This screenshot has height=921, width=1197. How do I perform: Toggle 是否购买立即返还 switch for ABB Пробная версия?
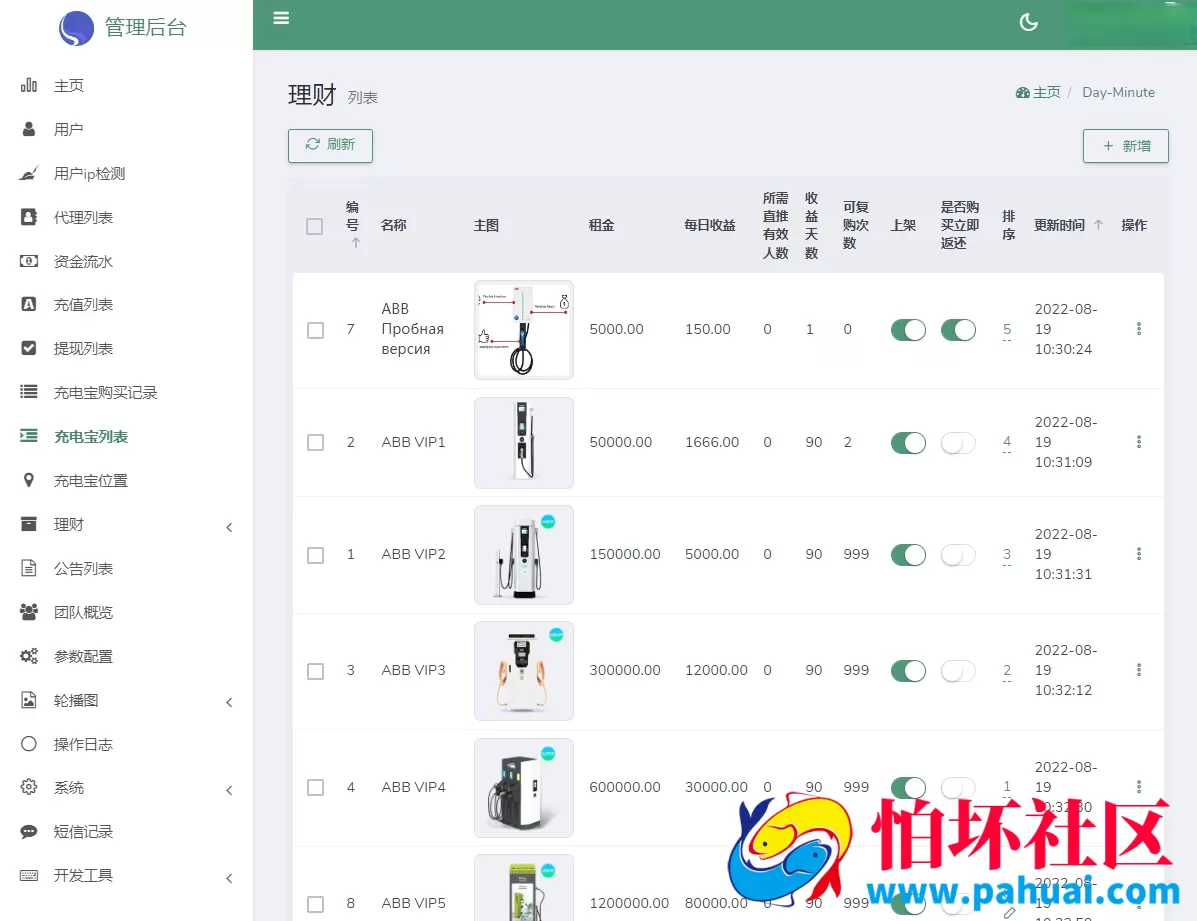(958, 330)
